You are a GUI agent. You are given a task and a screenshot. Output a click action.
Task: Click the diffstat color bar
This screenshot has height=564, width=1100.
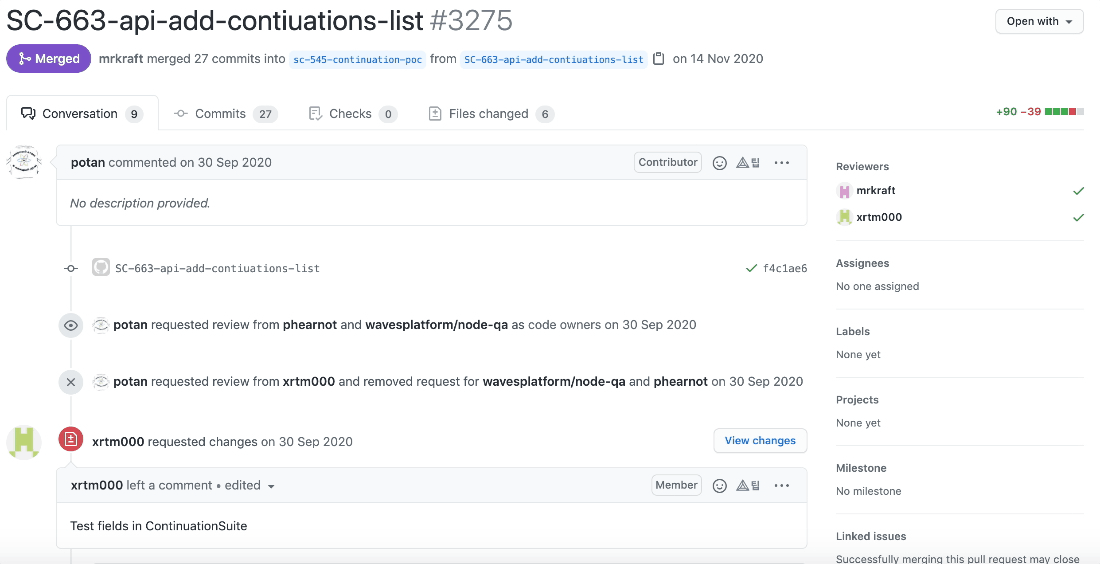point(1064,112)
